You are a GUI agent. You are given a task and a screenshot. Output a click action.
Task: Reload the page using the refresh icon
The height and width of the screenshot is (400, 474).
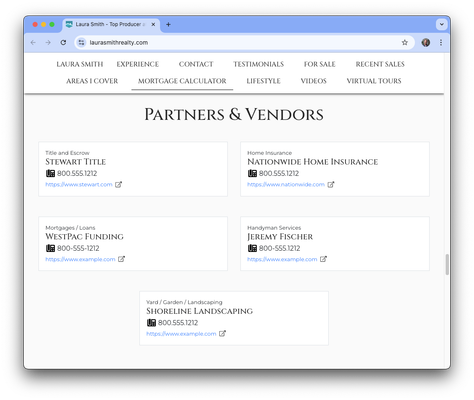(63, 42)
